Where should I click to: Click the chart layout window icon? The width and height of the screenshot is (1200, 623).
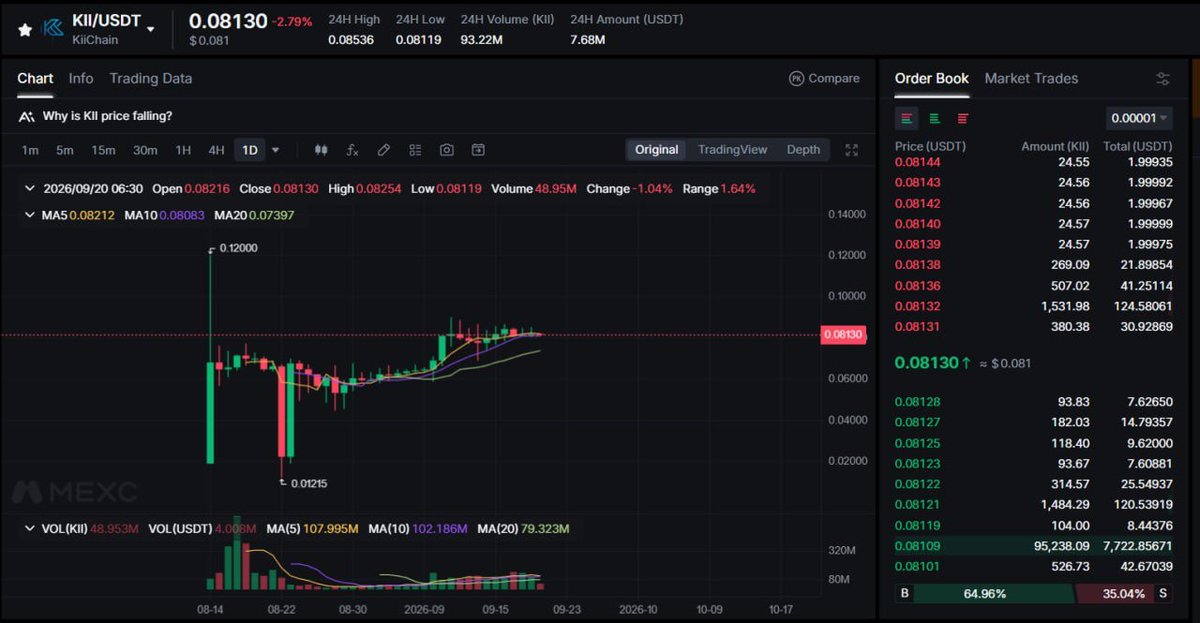(x=478, y=150)
